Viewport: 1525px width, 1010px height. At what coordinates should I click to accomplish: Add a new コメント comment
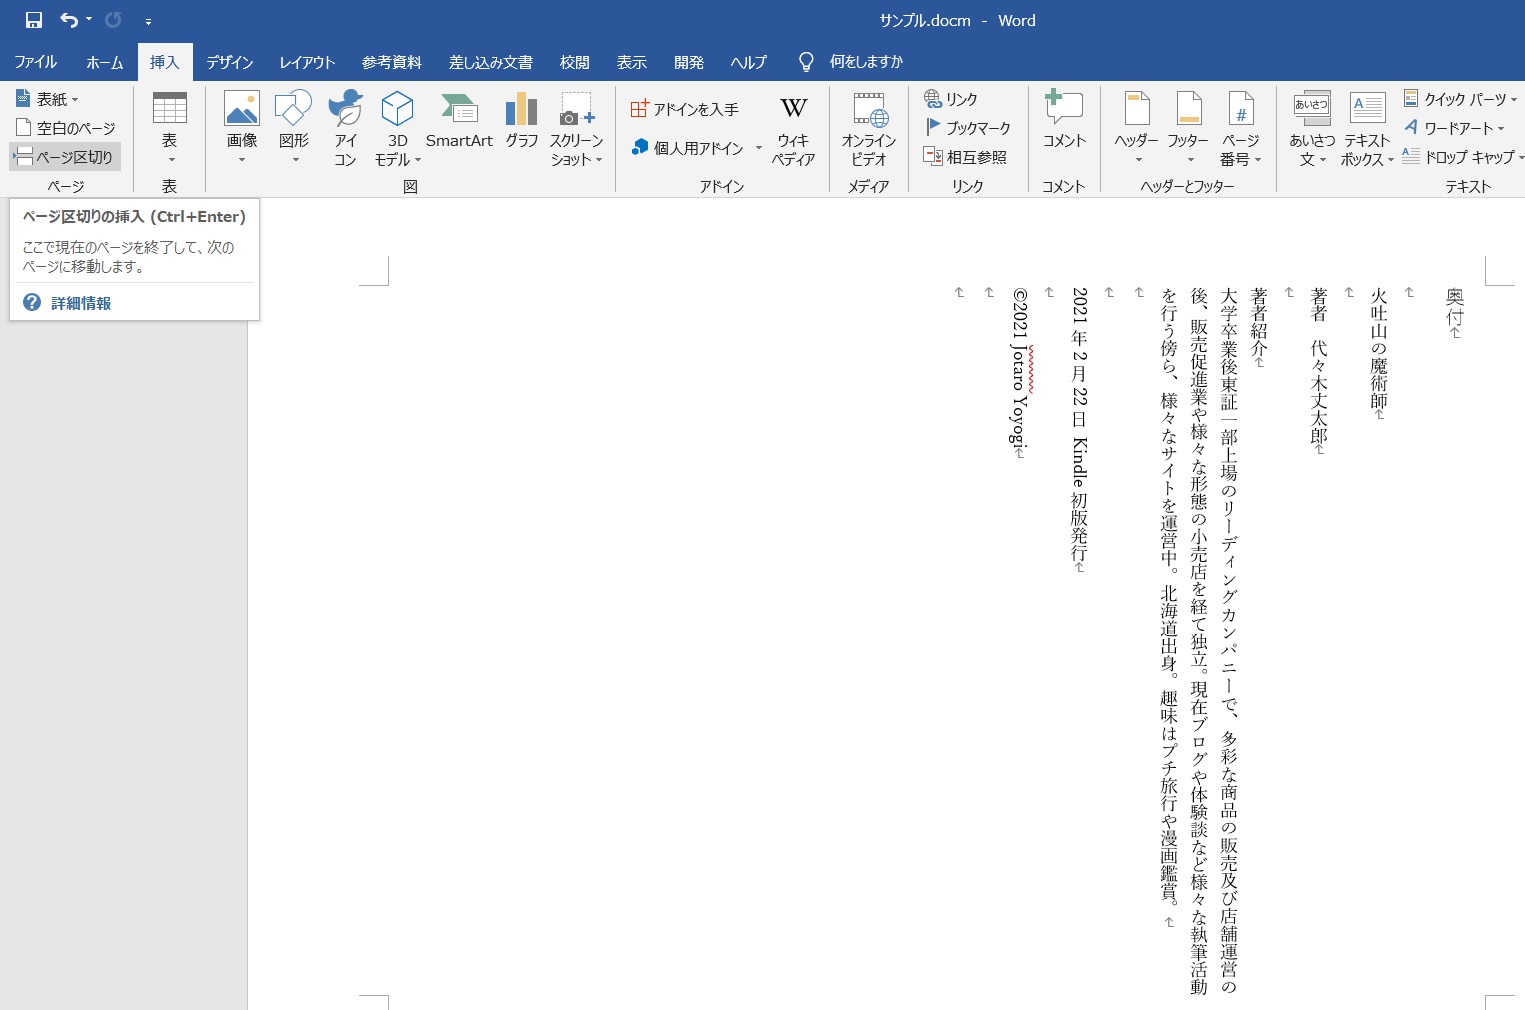[x=1063, y=125]
